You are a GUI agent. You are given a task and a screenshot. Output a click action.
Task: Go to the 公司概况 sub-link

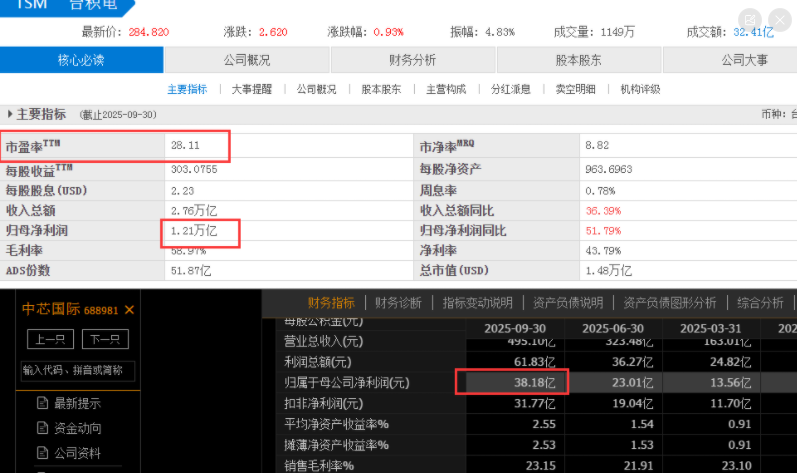click(316, 89)
